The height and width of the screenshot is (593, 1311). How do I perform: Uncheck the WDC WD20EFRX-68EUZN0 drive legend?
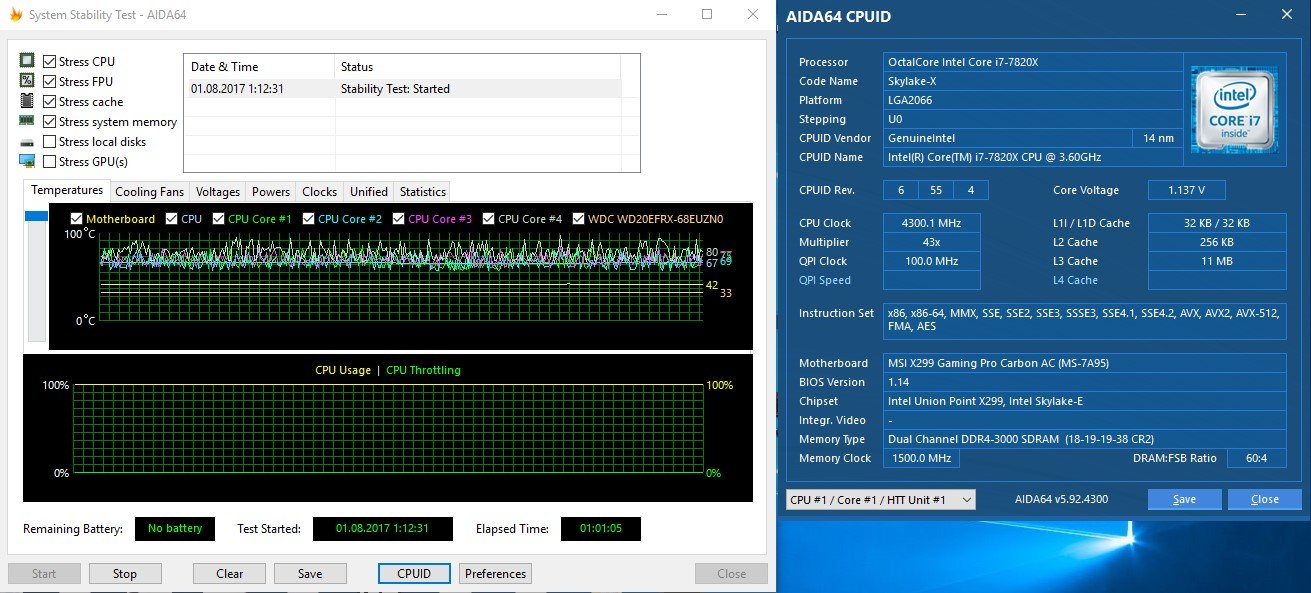click(x=579, y=219)
